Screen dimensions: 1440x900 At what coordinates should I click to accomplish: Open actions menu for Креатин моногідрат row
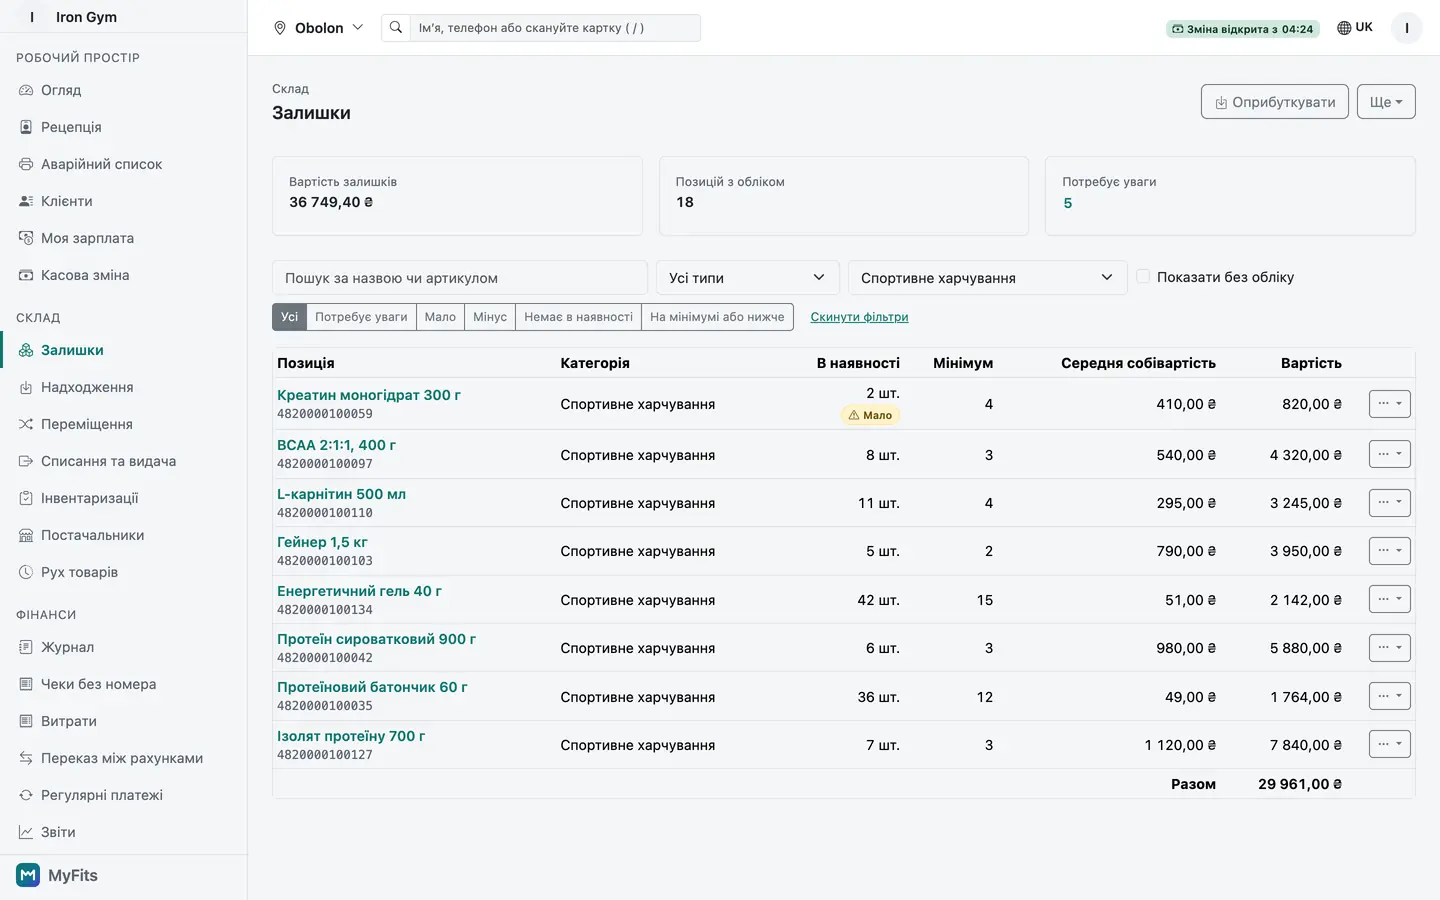tap(1389, 404)
